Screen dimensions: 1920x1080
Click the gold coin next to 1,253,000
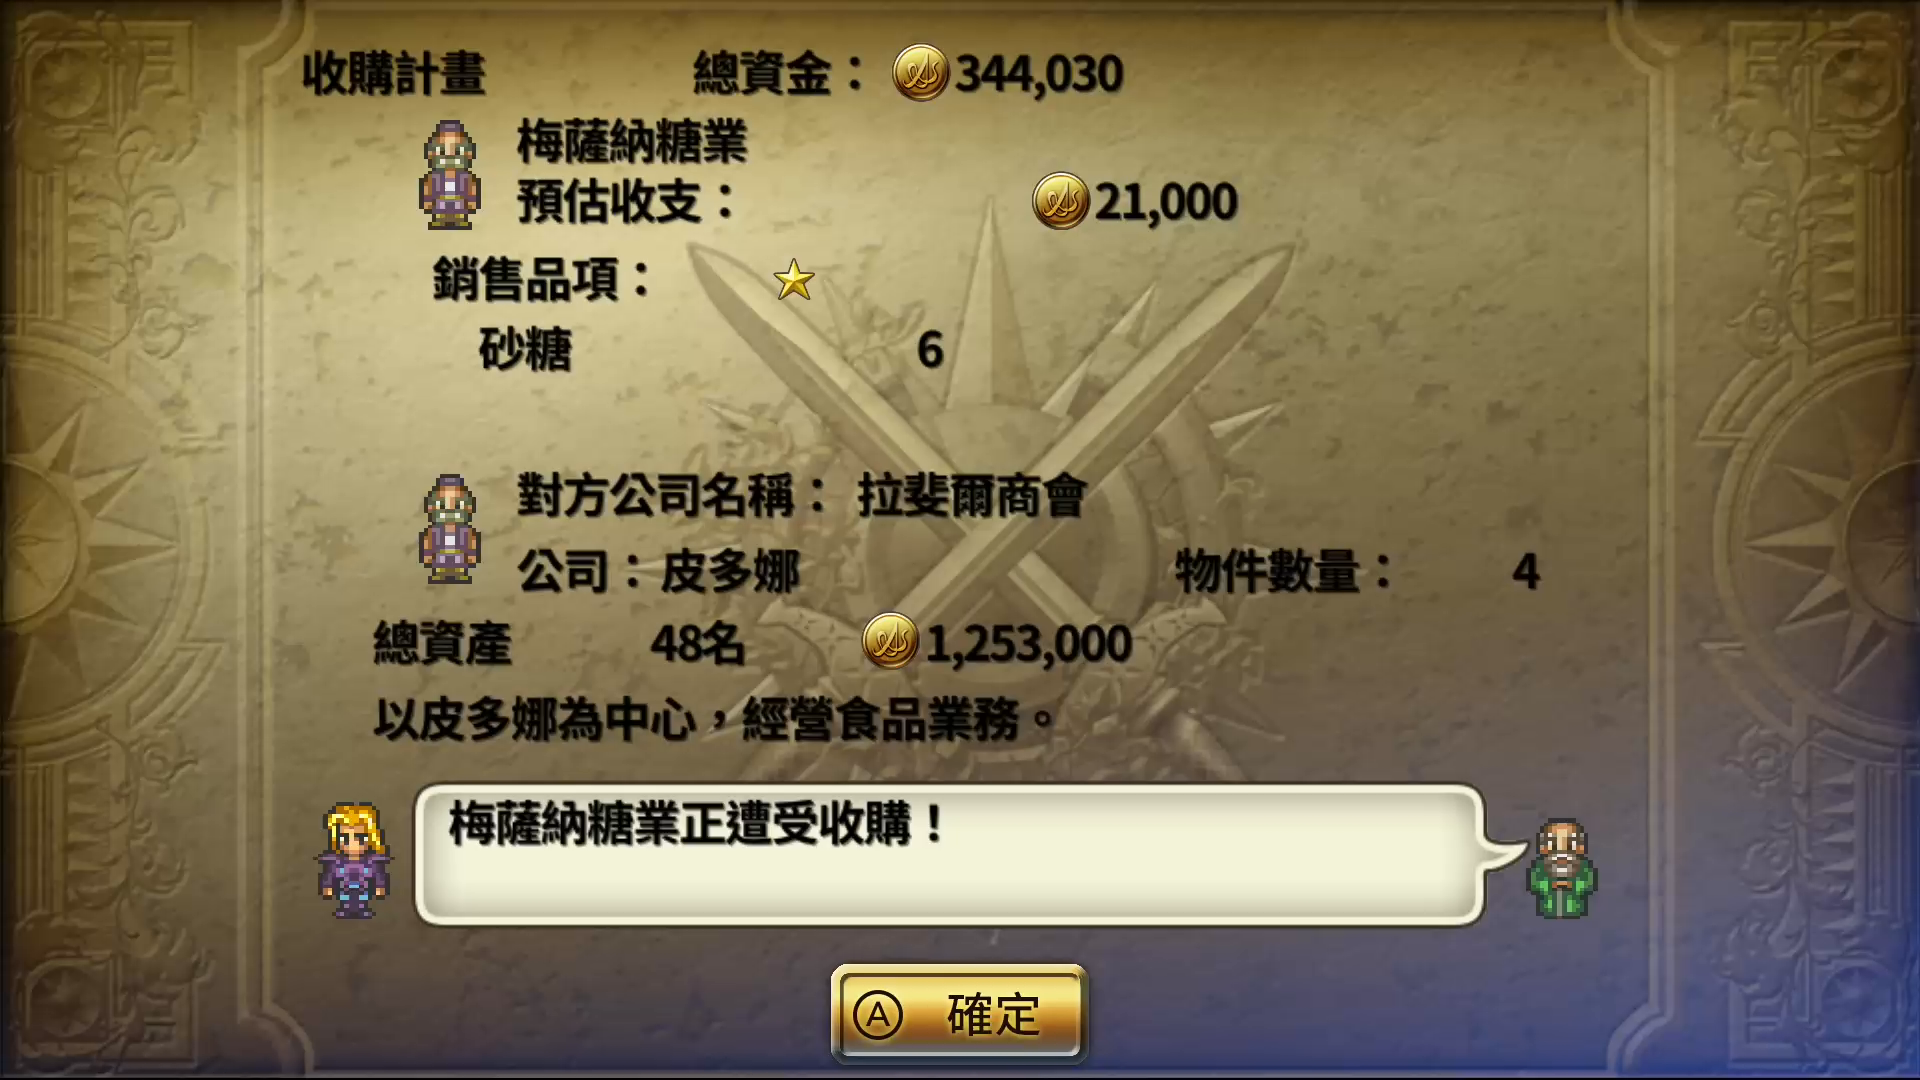[x=890, y=641]
